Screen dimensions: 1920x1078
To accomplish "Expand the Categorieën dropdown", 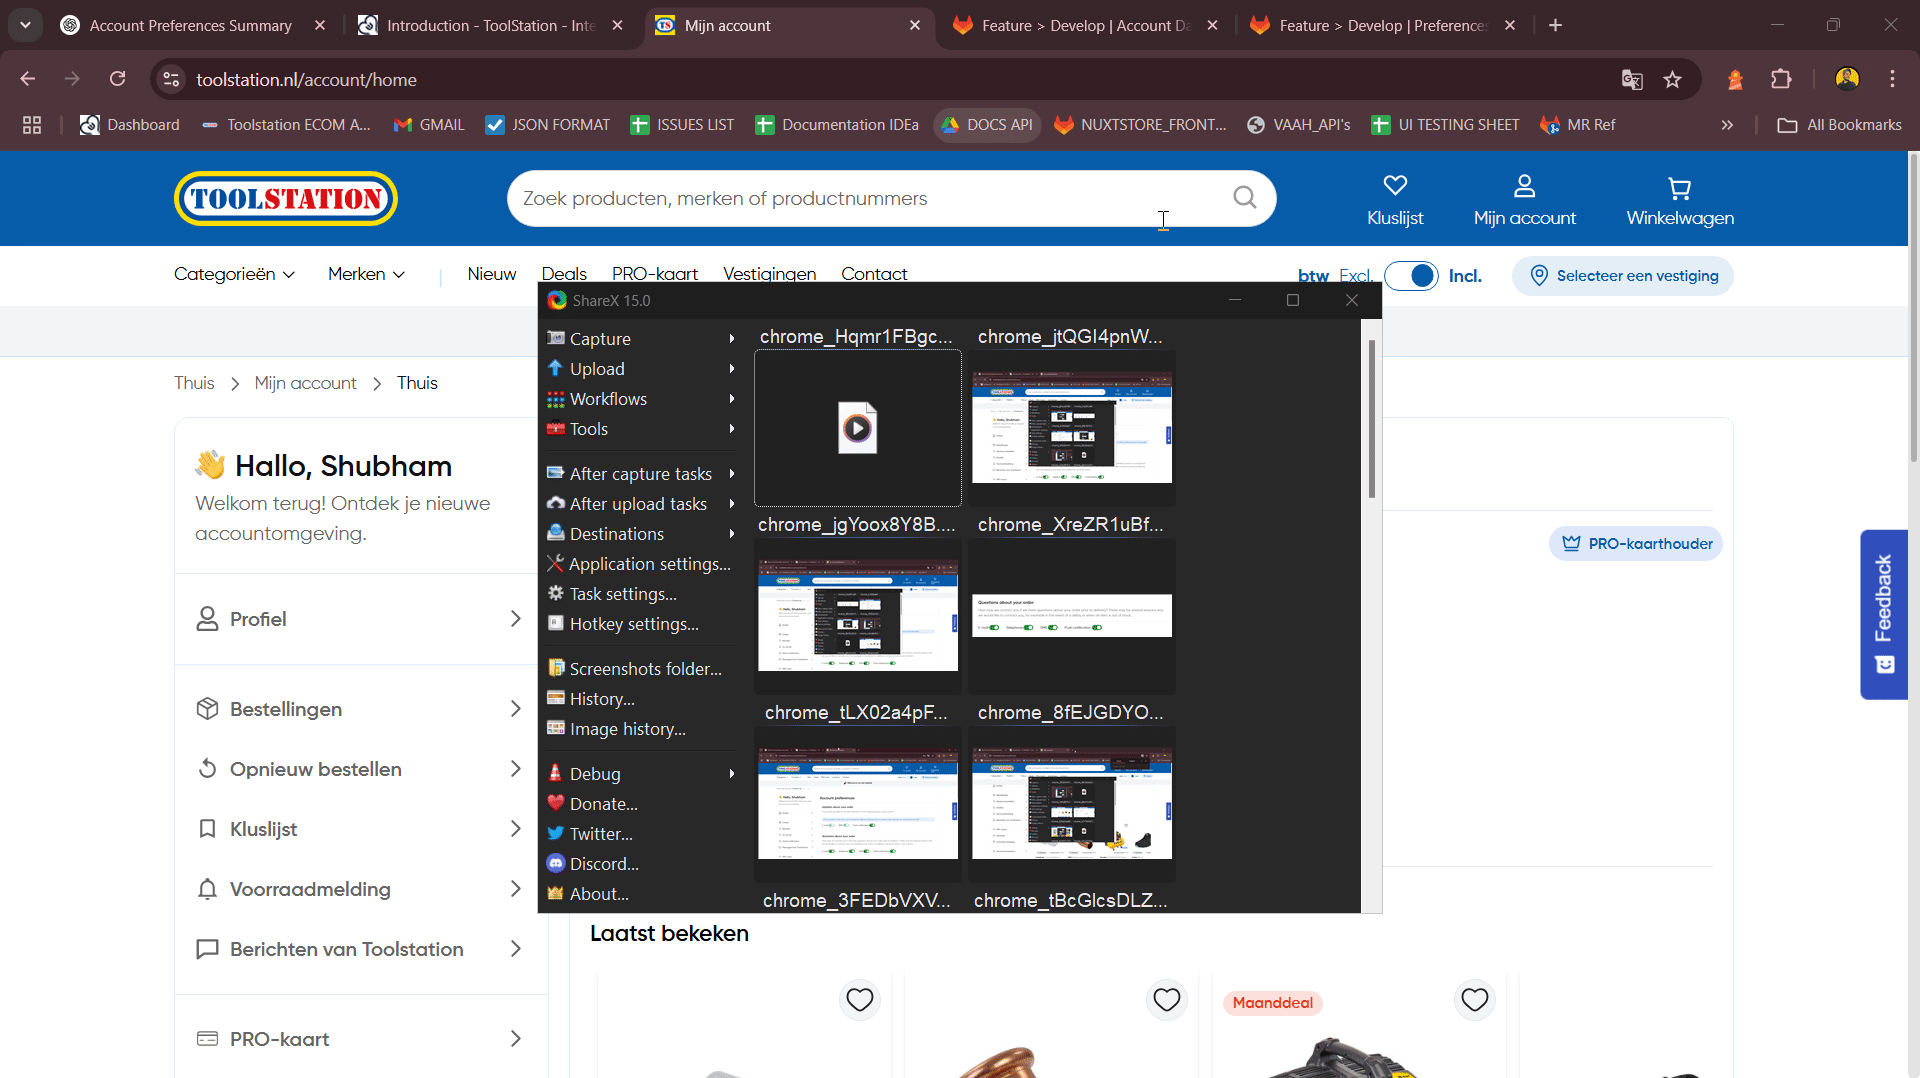I will tap(234, 274).
